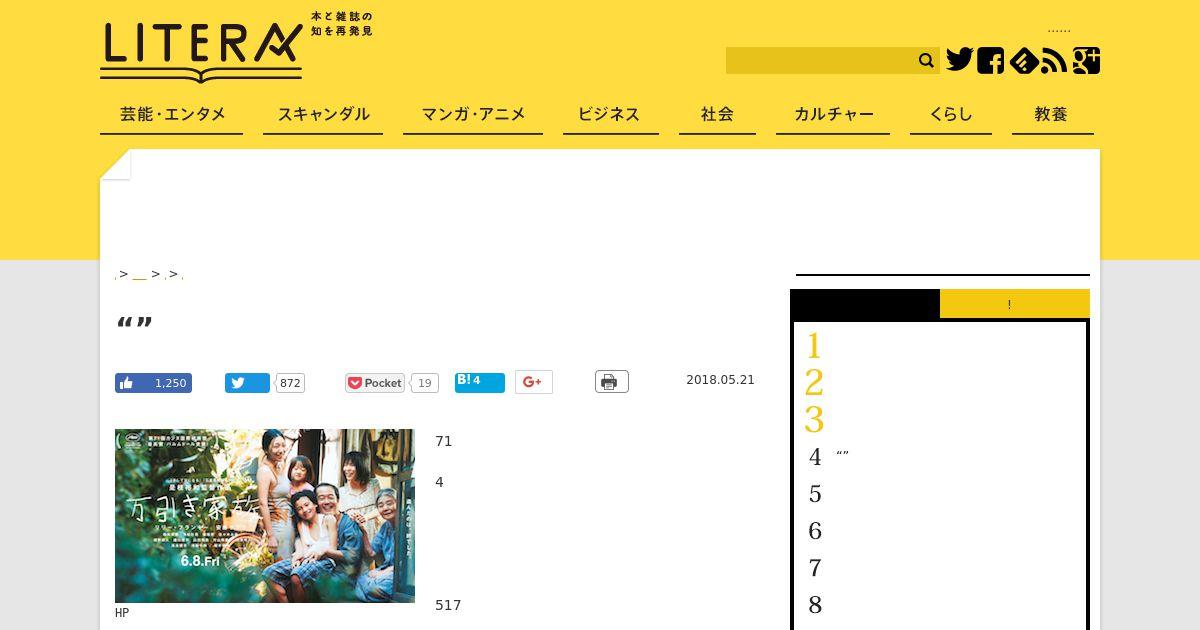Switch to the black ranking tab
Screen dimensions: 1200x630
[x=865, y=304]
